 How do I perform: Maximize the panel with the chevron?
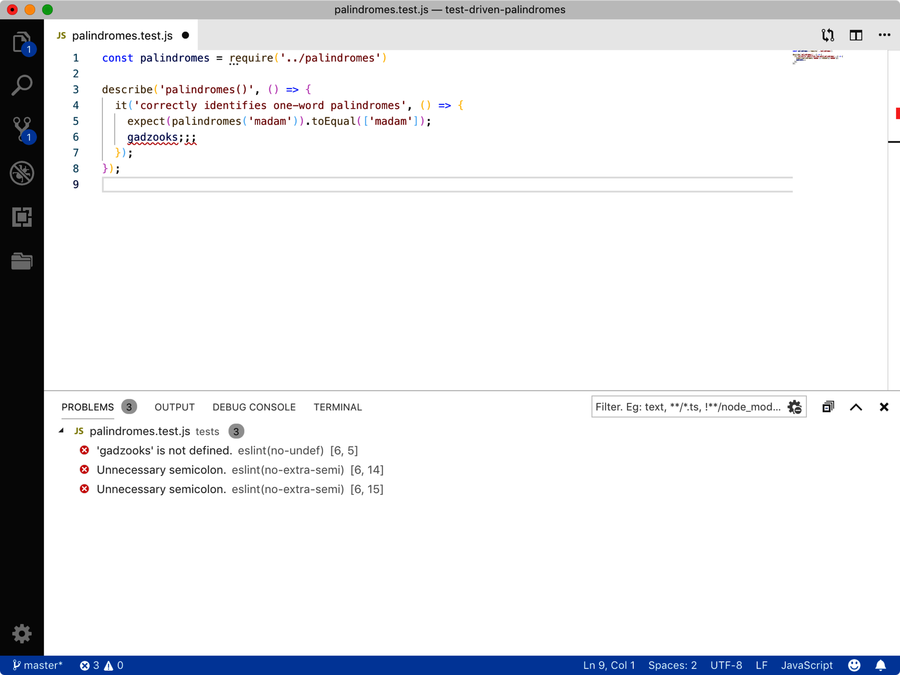[856, 407]
